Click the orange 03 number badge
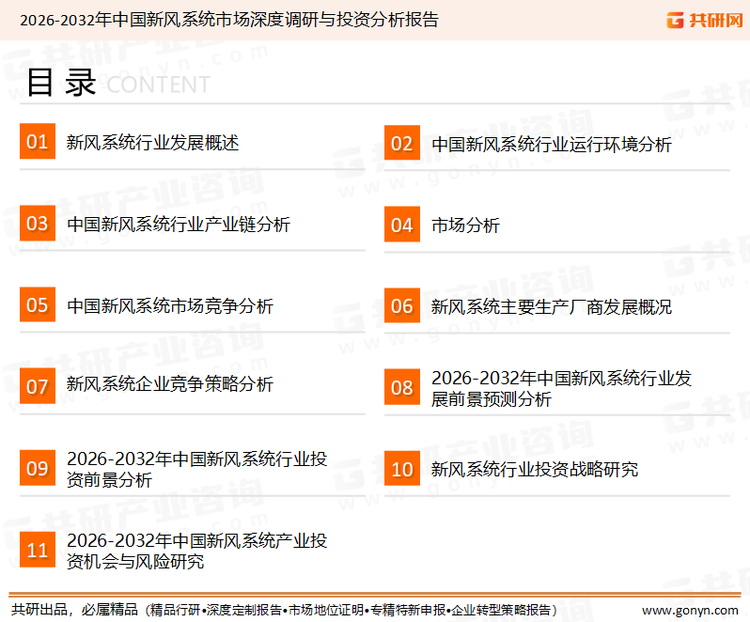Viewport: 750px width, 622px height. 37,223
